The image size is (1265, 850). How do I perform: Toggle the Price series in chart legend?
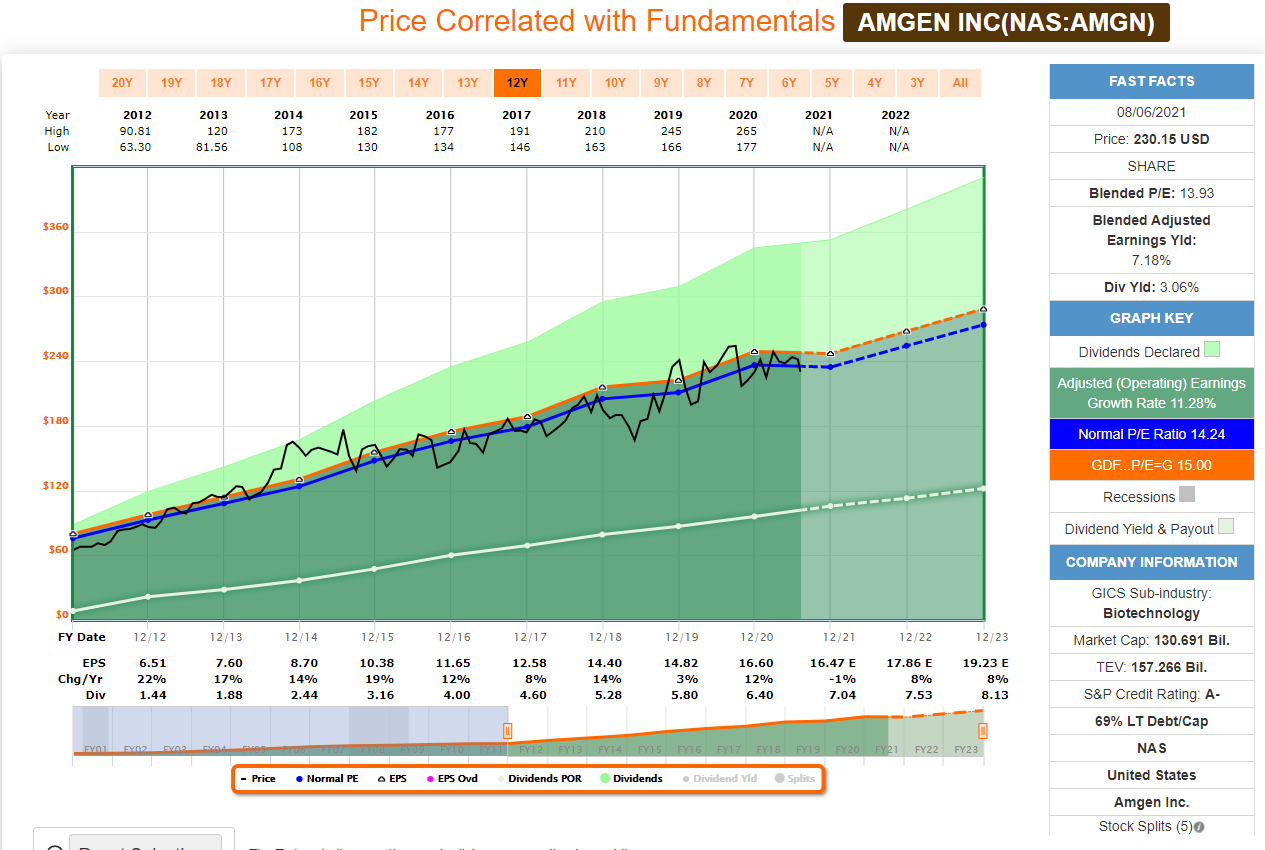[258, 778]
